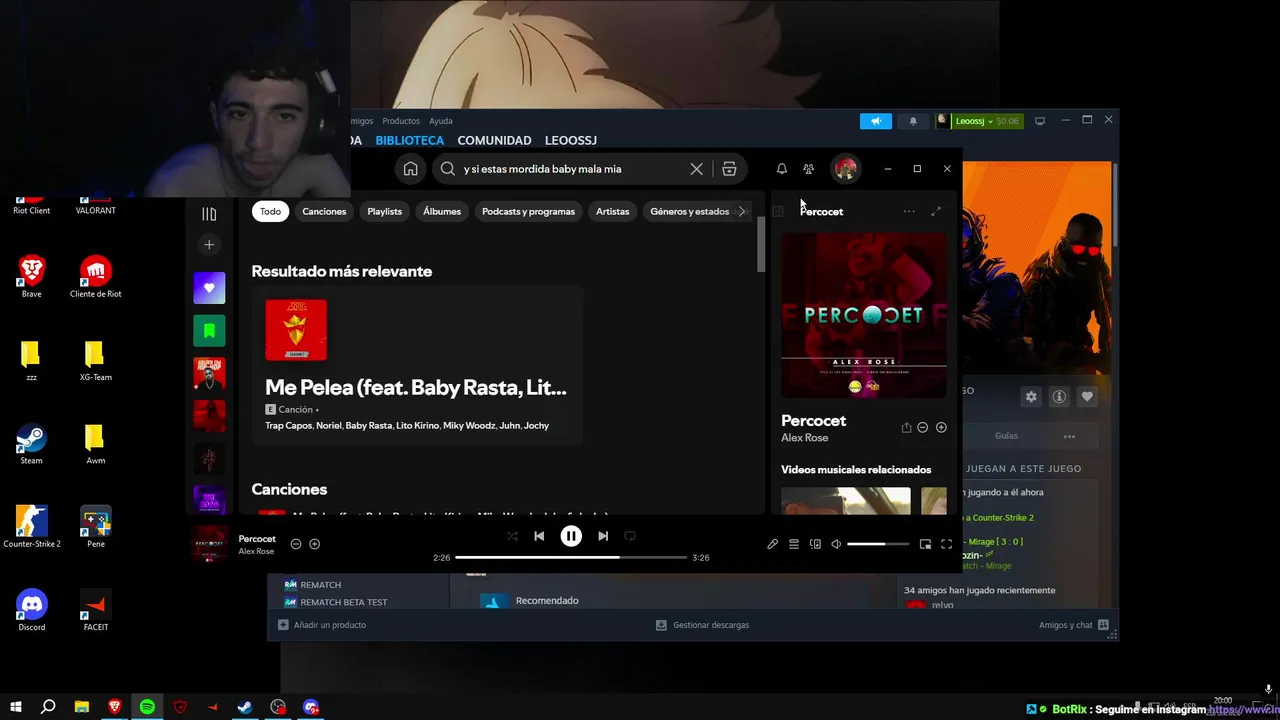
Task: Filter results by Podcasts y programas
Action: pos(528,211)
